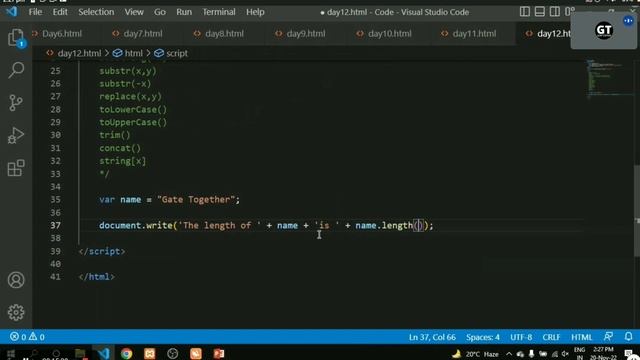
Task: Open the Explorer view in activity bar
Action: coord(16,38)
